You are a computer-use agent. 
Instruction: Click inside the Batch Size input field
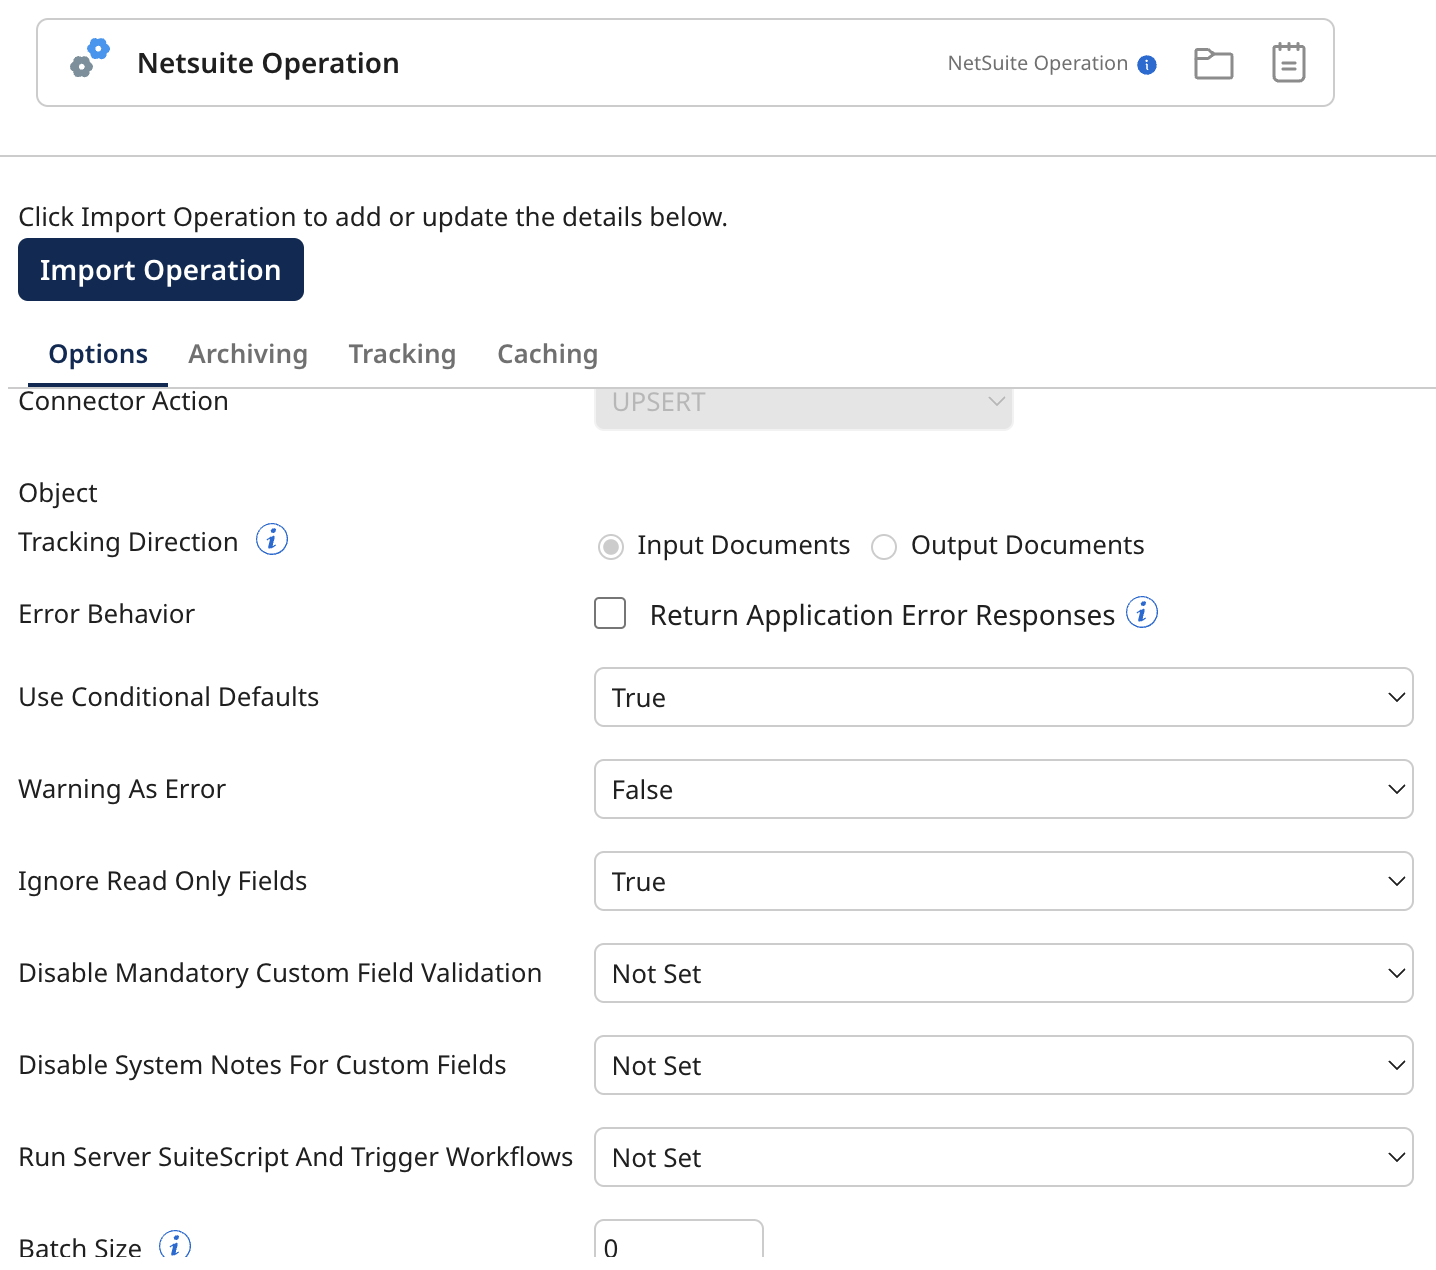[x=678, y=1249]
